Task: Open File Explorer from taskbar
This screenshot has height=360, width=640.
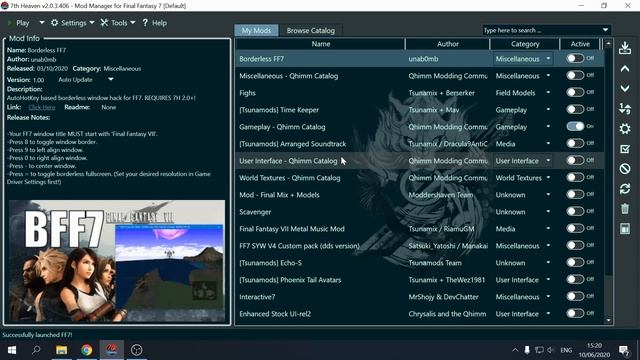Action: point(62,350)
